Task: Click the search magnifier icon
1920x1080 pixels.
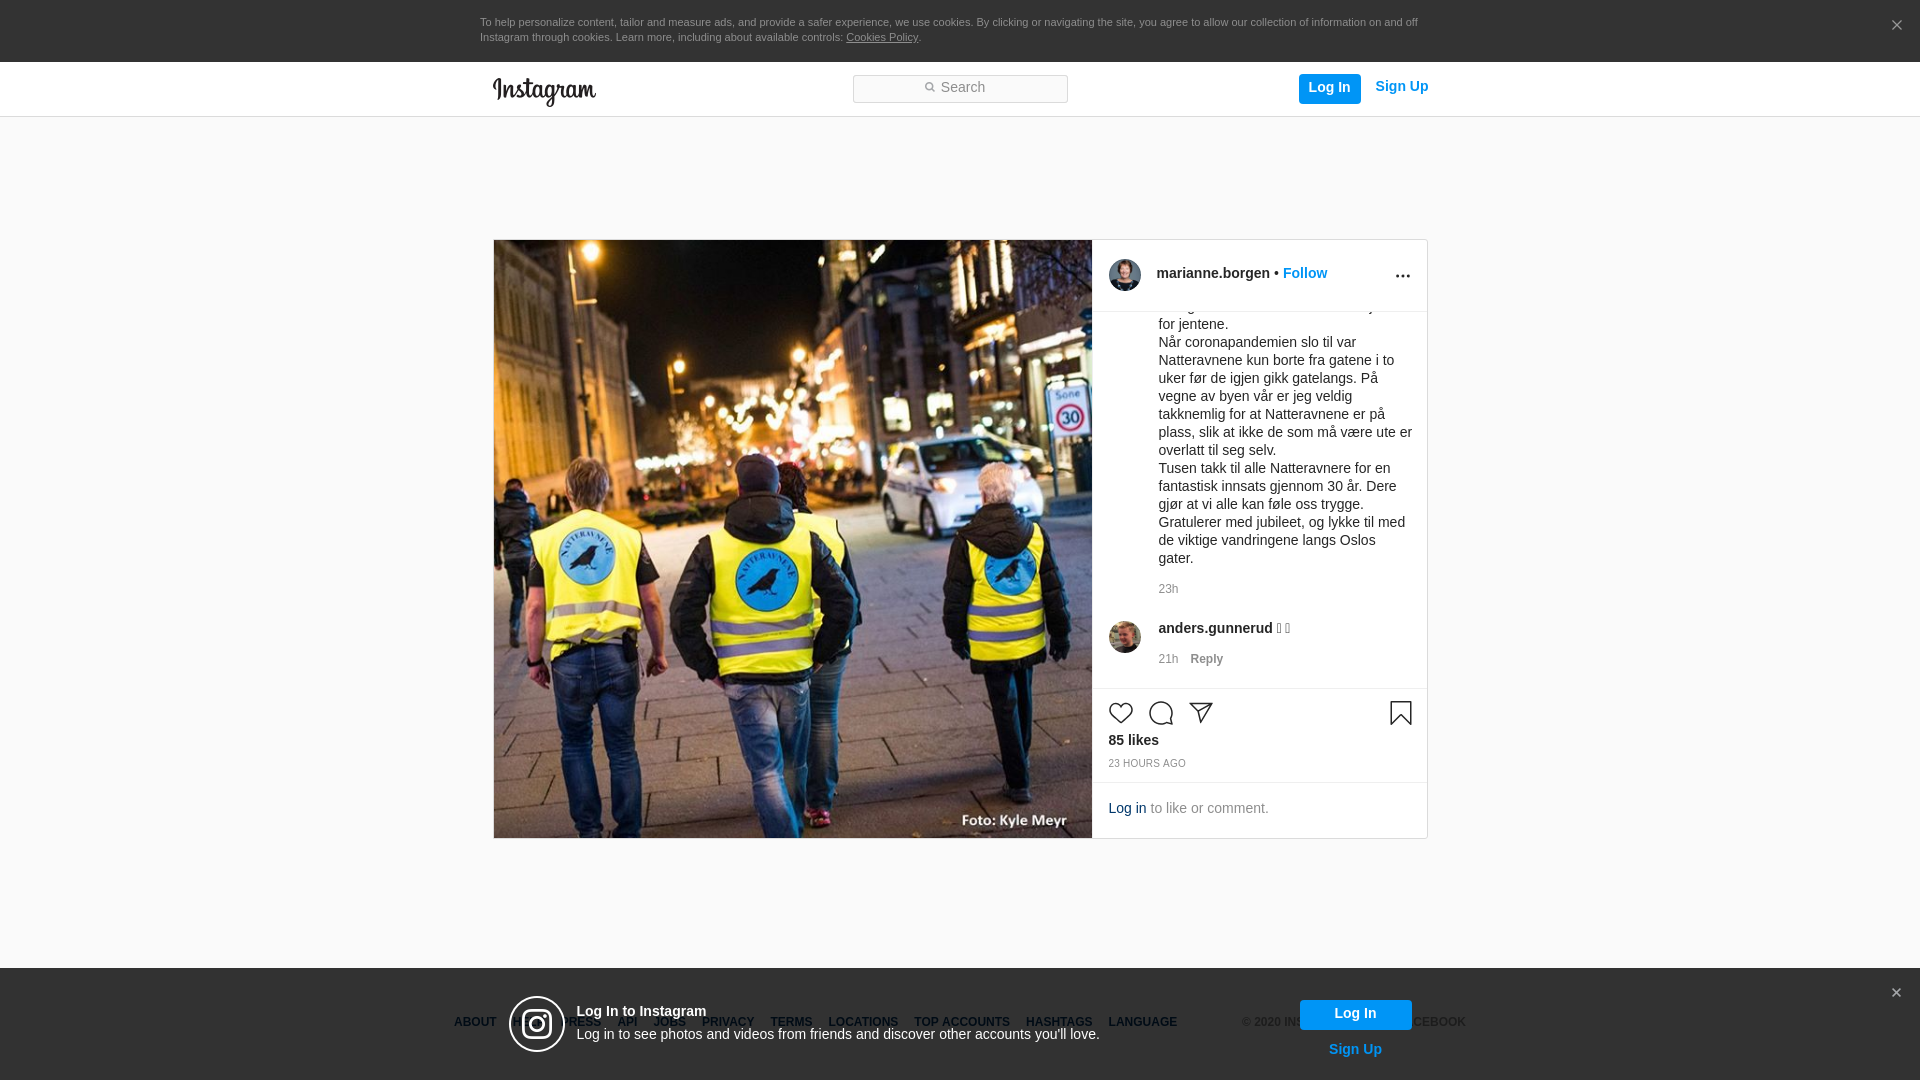Action: 929,88
